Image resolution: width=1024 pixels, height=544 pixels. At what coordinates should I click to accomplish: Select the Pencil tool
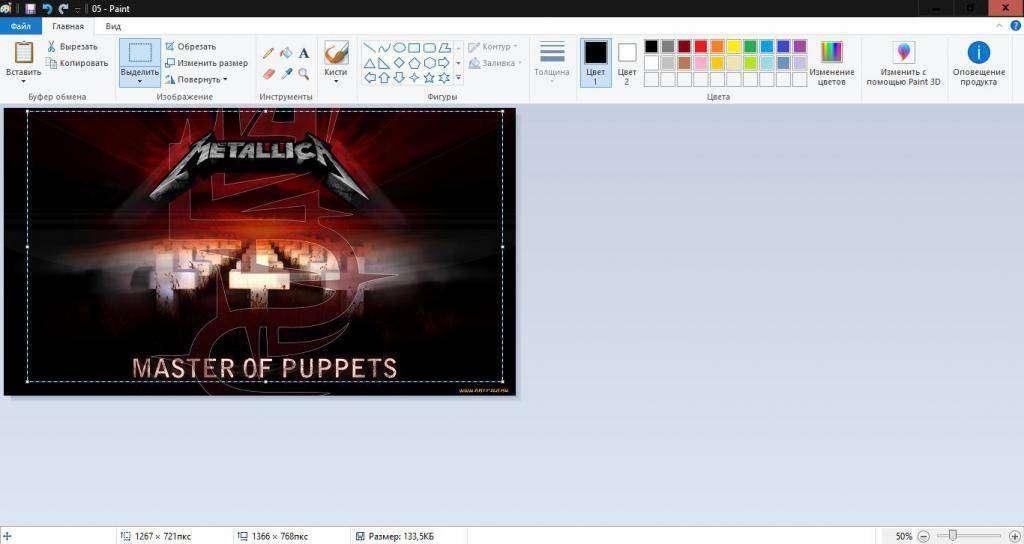click(268, 54)
